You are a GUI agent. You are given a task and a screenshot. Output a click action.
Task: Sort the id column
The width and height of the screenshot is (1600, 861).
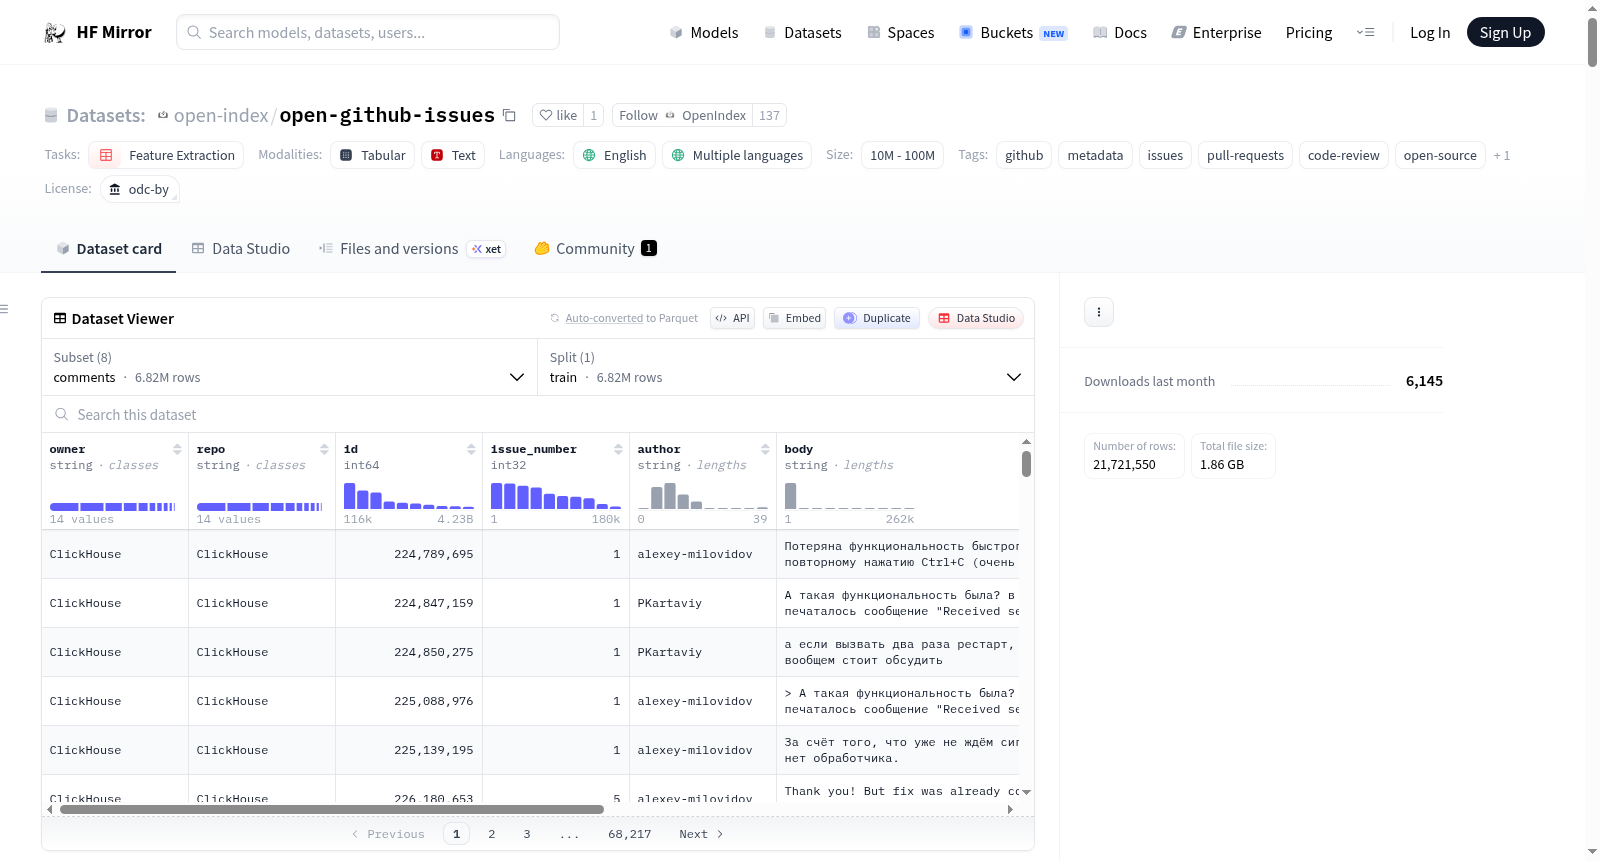click(x=471, y=450)
